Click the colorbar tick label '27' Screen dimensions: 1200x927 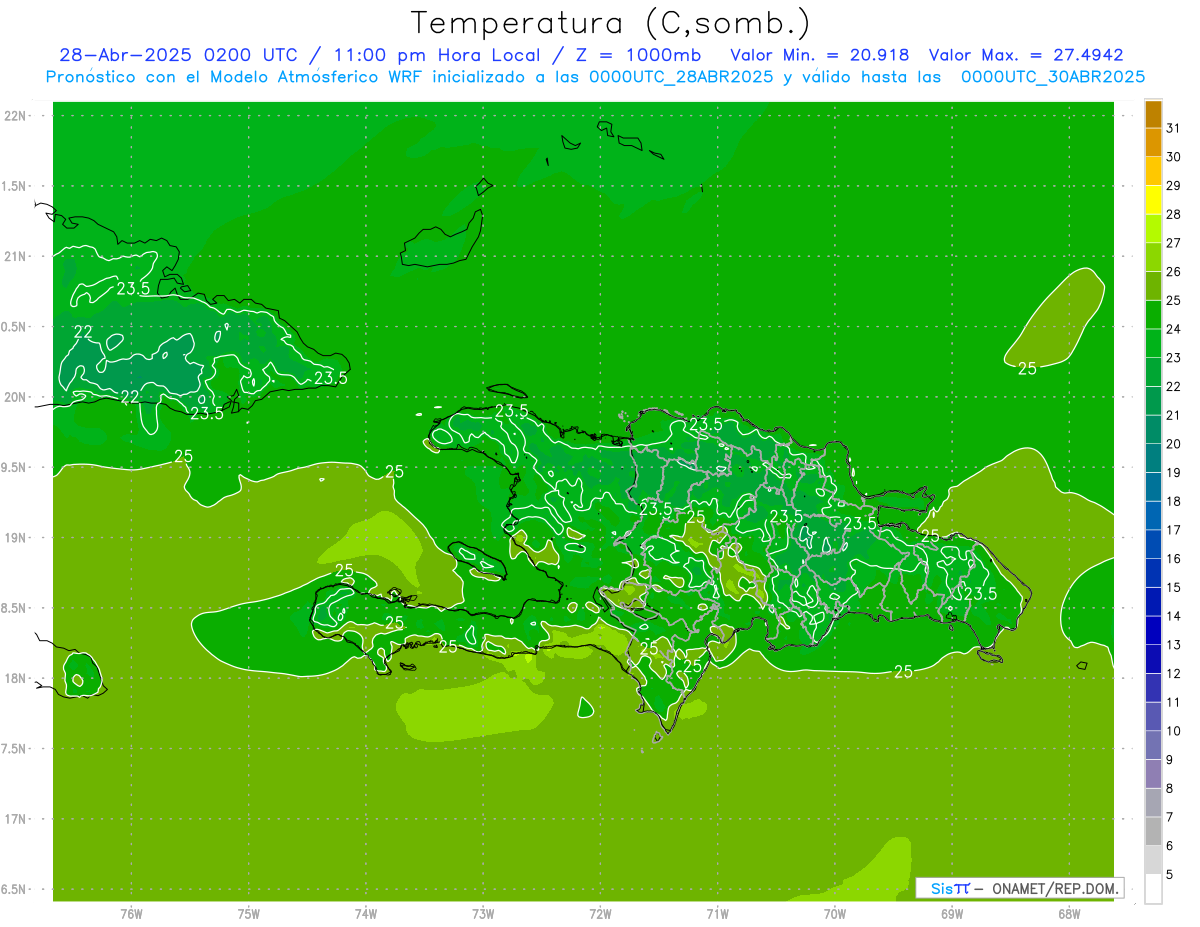click(x=1173, y=243)
